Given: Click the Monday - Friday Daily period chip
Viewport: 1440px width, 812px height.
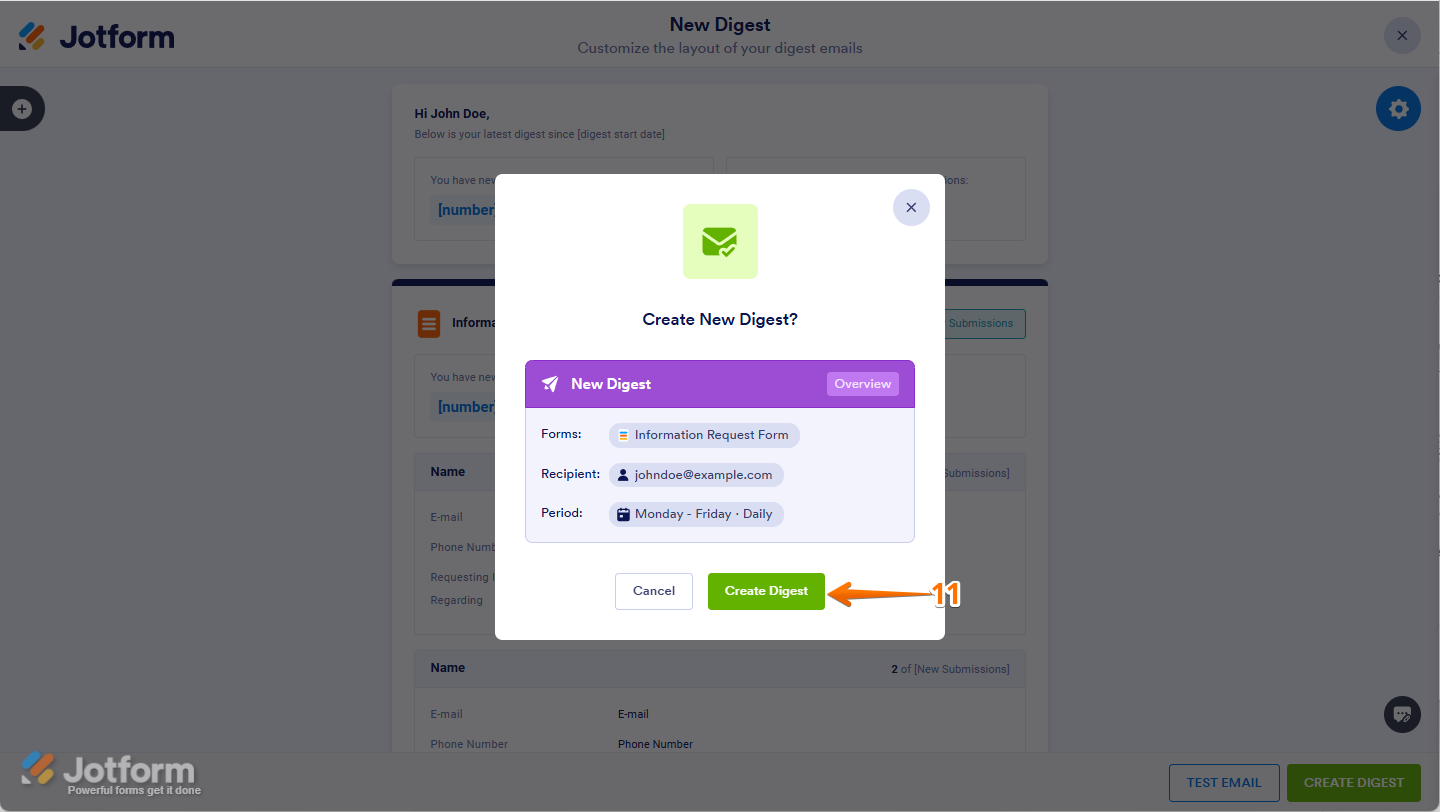Looking at the screenshot, I should (x=696, y=514).
